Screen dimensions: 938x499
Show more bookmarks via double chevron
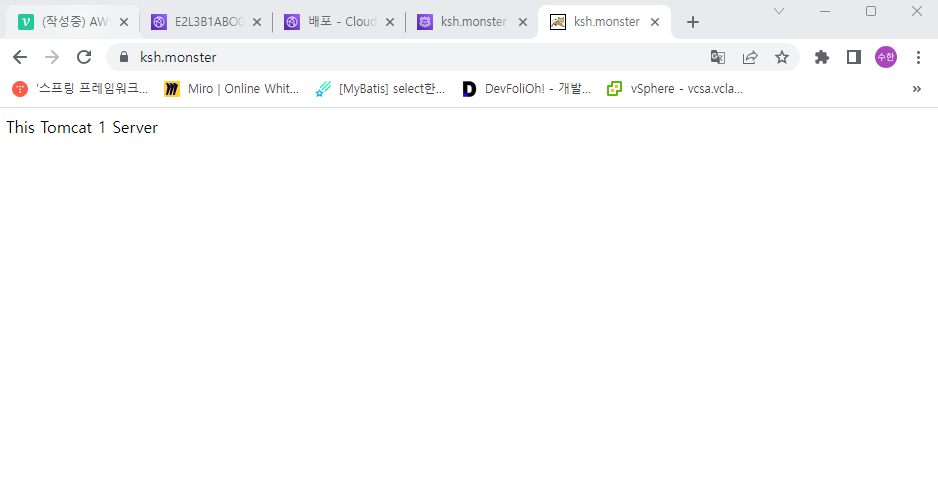(x=916, y=89)
